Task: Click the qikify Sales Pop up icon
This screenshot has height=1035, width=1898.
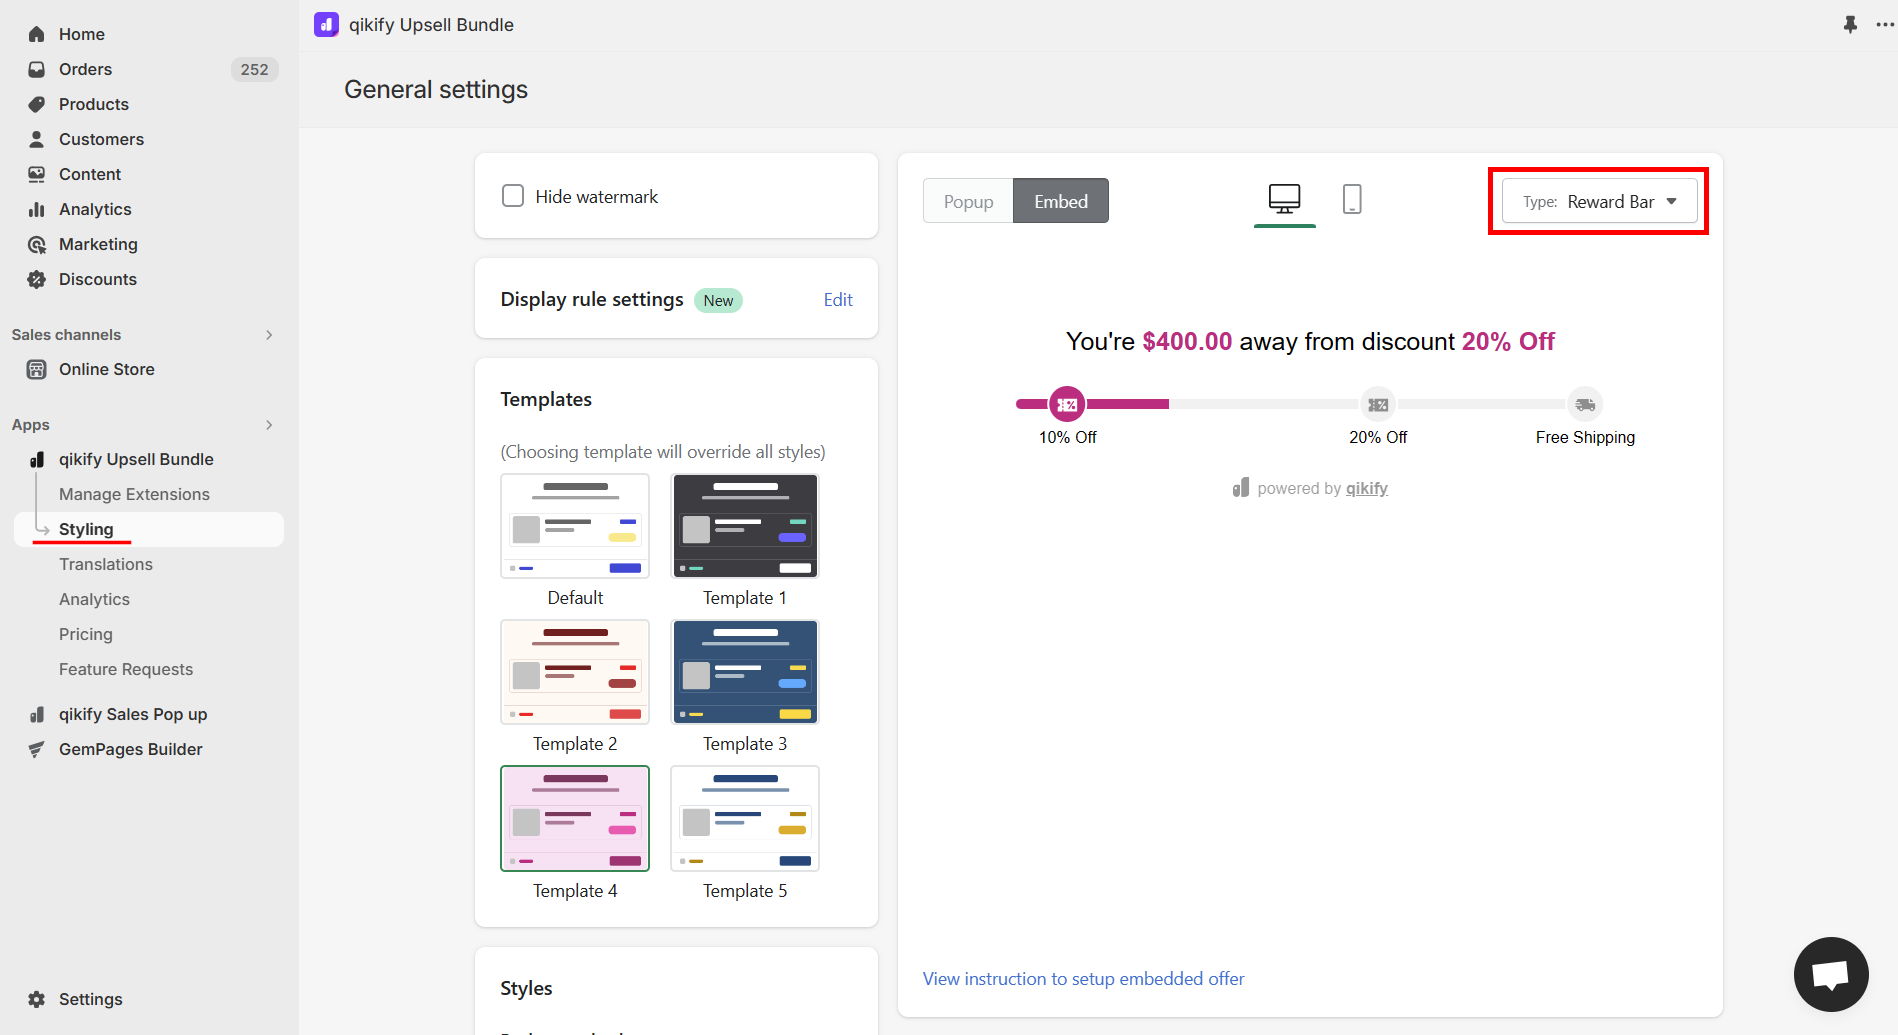Action: (x=36, y=714)
